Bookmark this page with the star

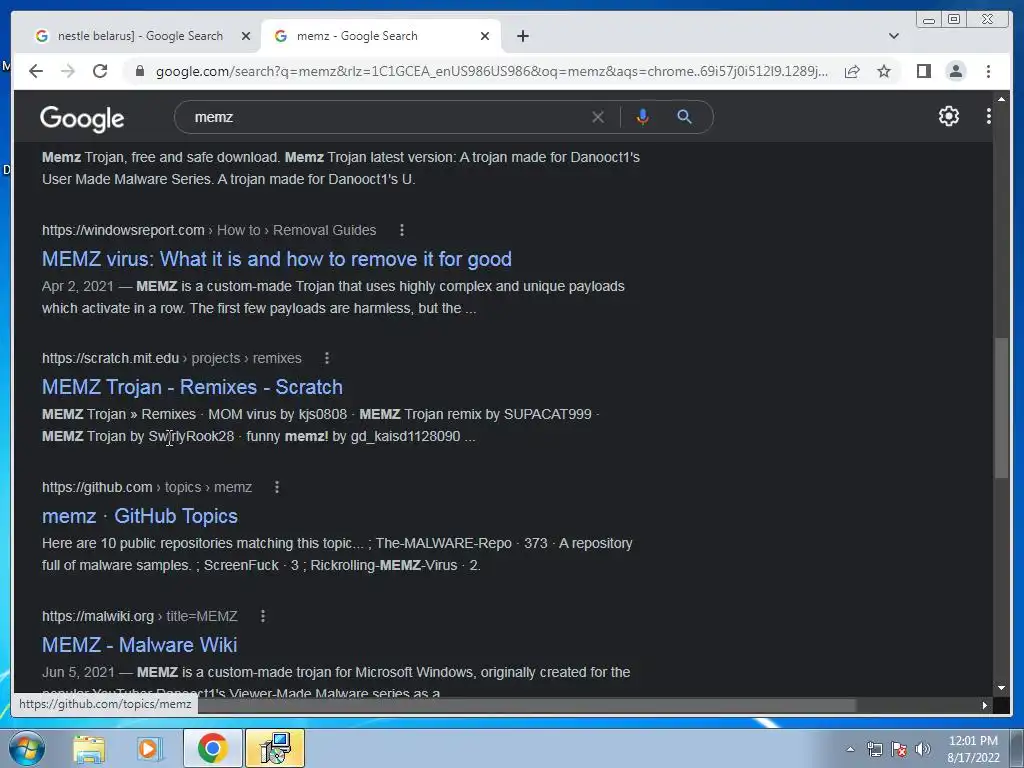(x=884, y=71)
